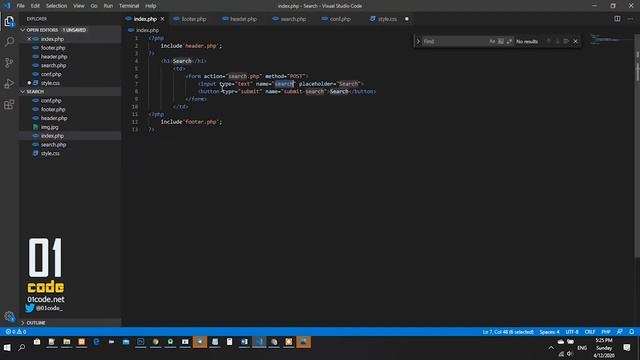Open conf.php in SEARCH folder tree
The image size is (640, 360).
click(70, 100)
